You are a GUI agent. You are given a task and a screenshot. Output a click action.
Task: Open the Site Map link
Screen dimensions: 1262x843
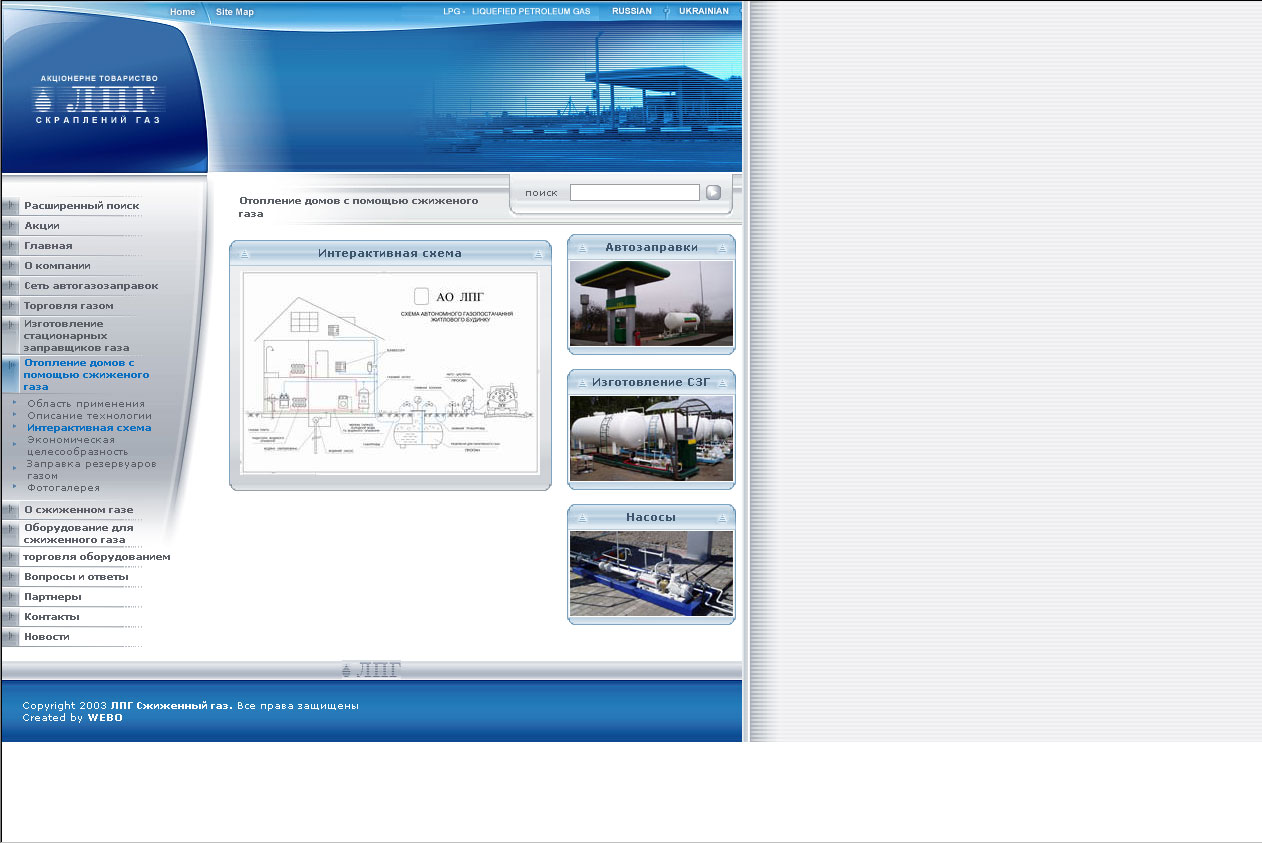[x=235, y=12]
